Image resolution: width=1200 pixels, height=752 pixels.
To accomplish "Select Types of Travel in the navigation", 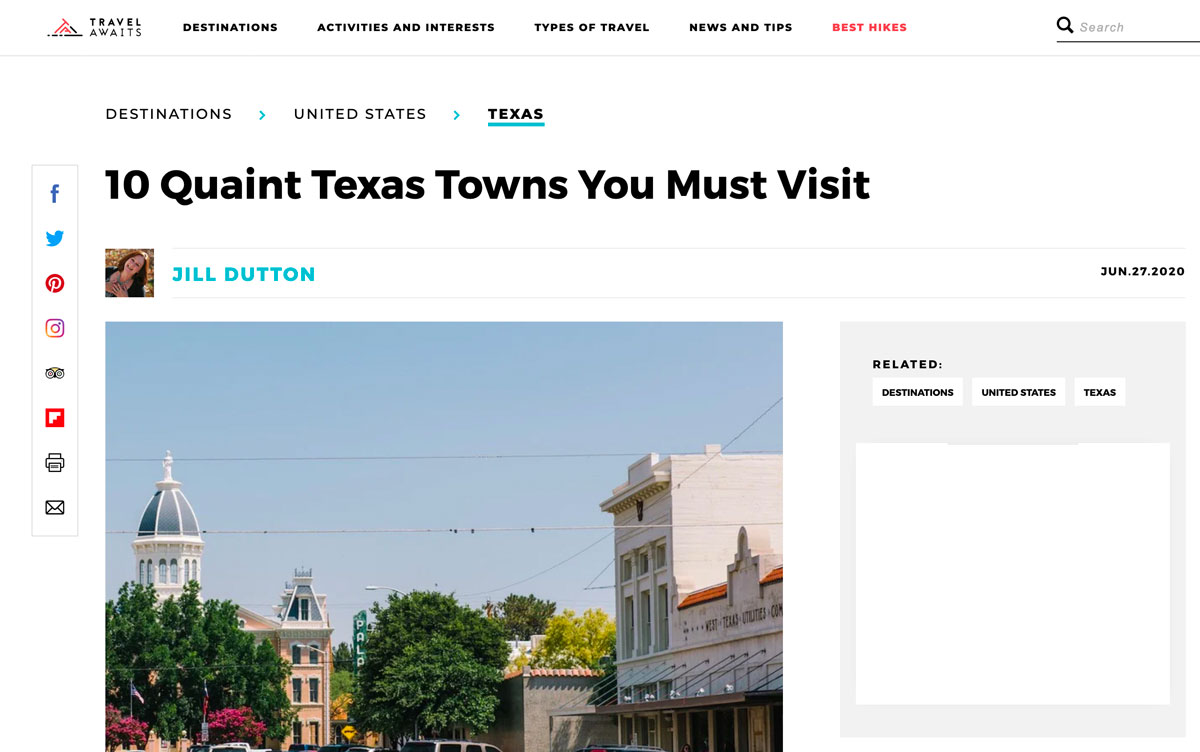I will (592, 27).
